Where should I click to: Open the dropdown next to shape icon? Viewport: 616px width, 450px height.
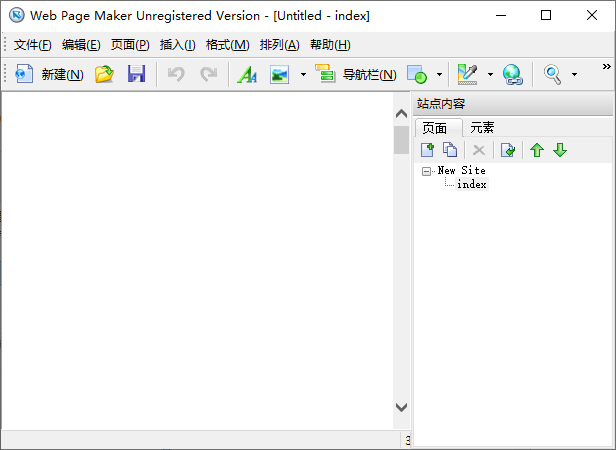[x=439, y=74]
